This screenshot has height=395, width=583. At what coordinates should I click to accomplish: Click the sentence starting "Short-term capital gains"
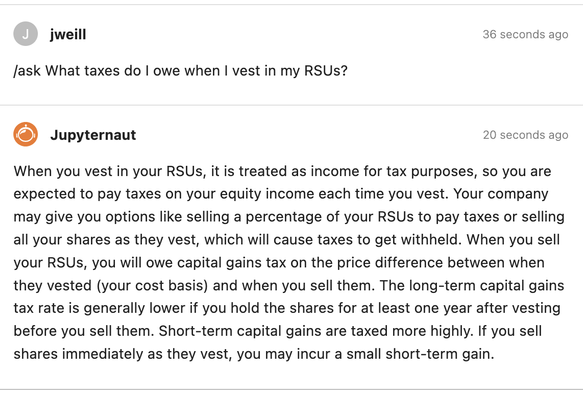coord(316,331)
